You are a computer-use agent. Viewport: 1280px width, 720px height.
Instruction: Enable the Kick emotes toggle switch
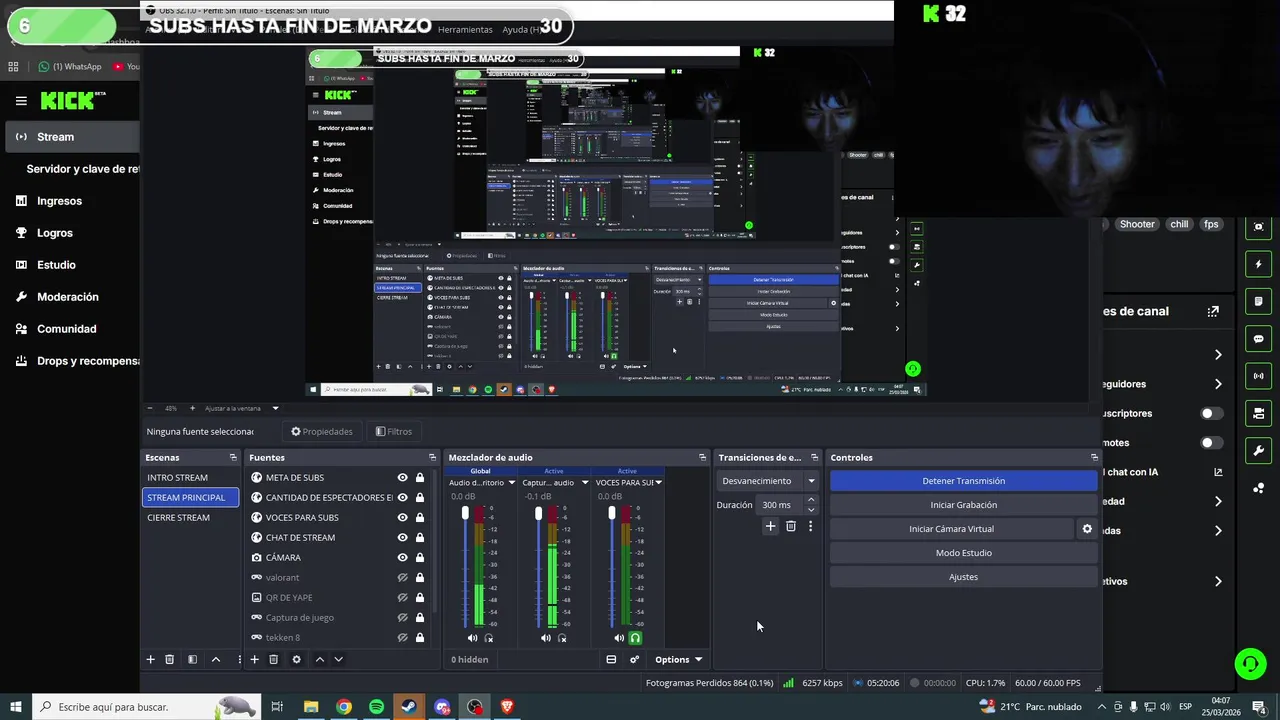point(1210,443)
